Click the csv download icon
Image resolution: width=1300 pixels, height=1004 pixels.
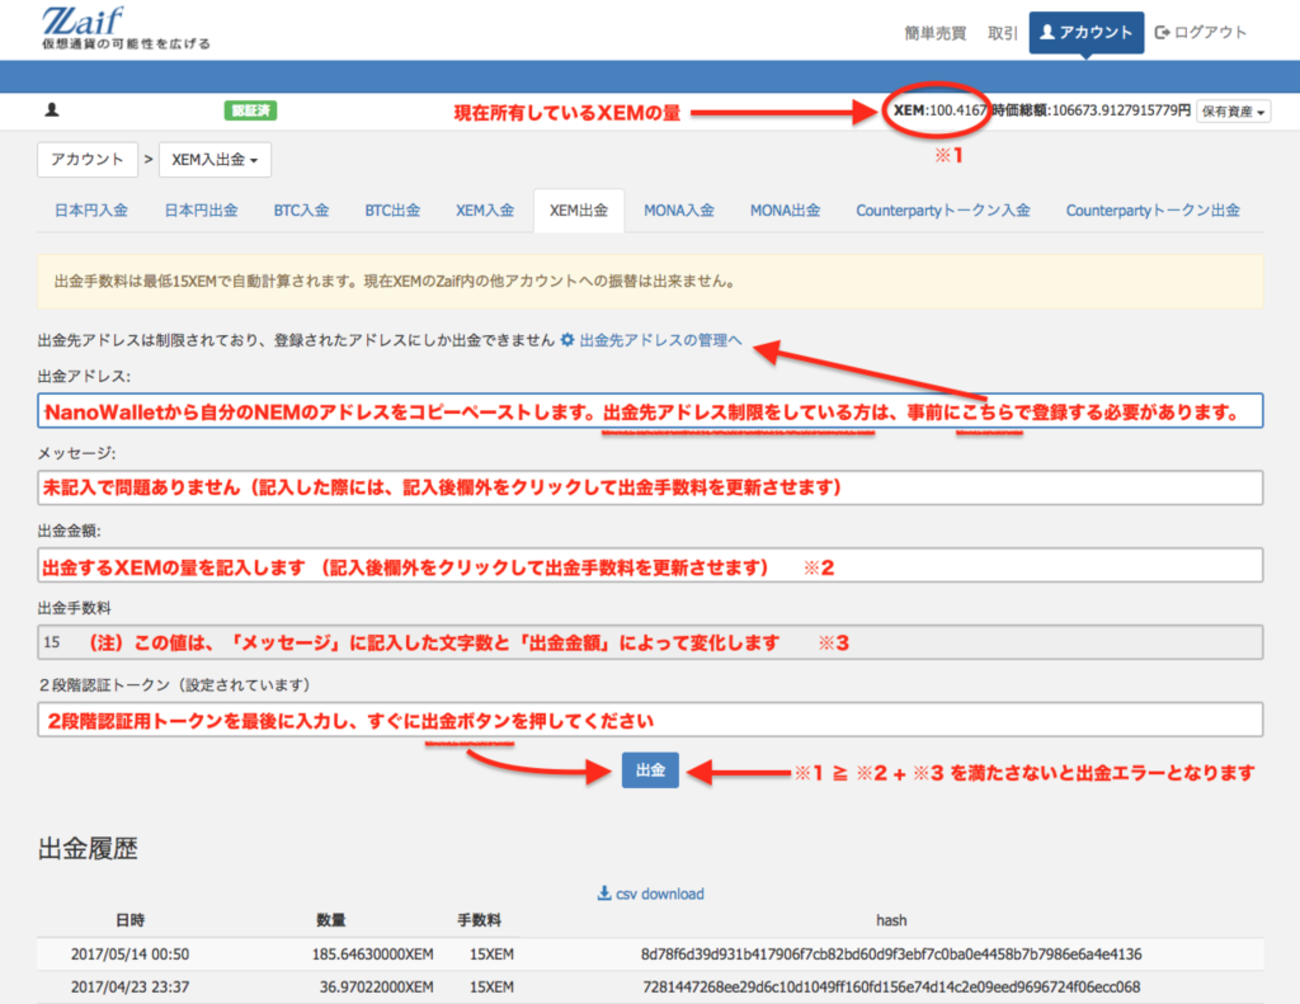pos(604,893)
